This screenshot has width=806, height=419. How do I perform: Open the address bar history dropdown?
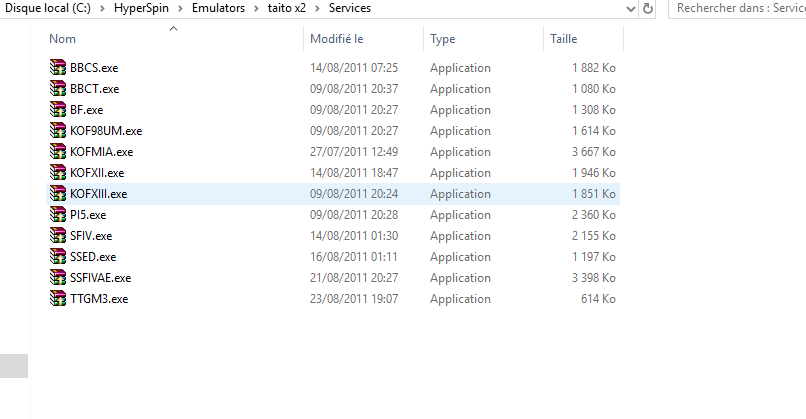[631, 9]
